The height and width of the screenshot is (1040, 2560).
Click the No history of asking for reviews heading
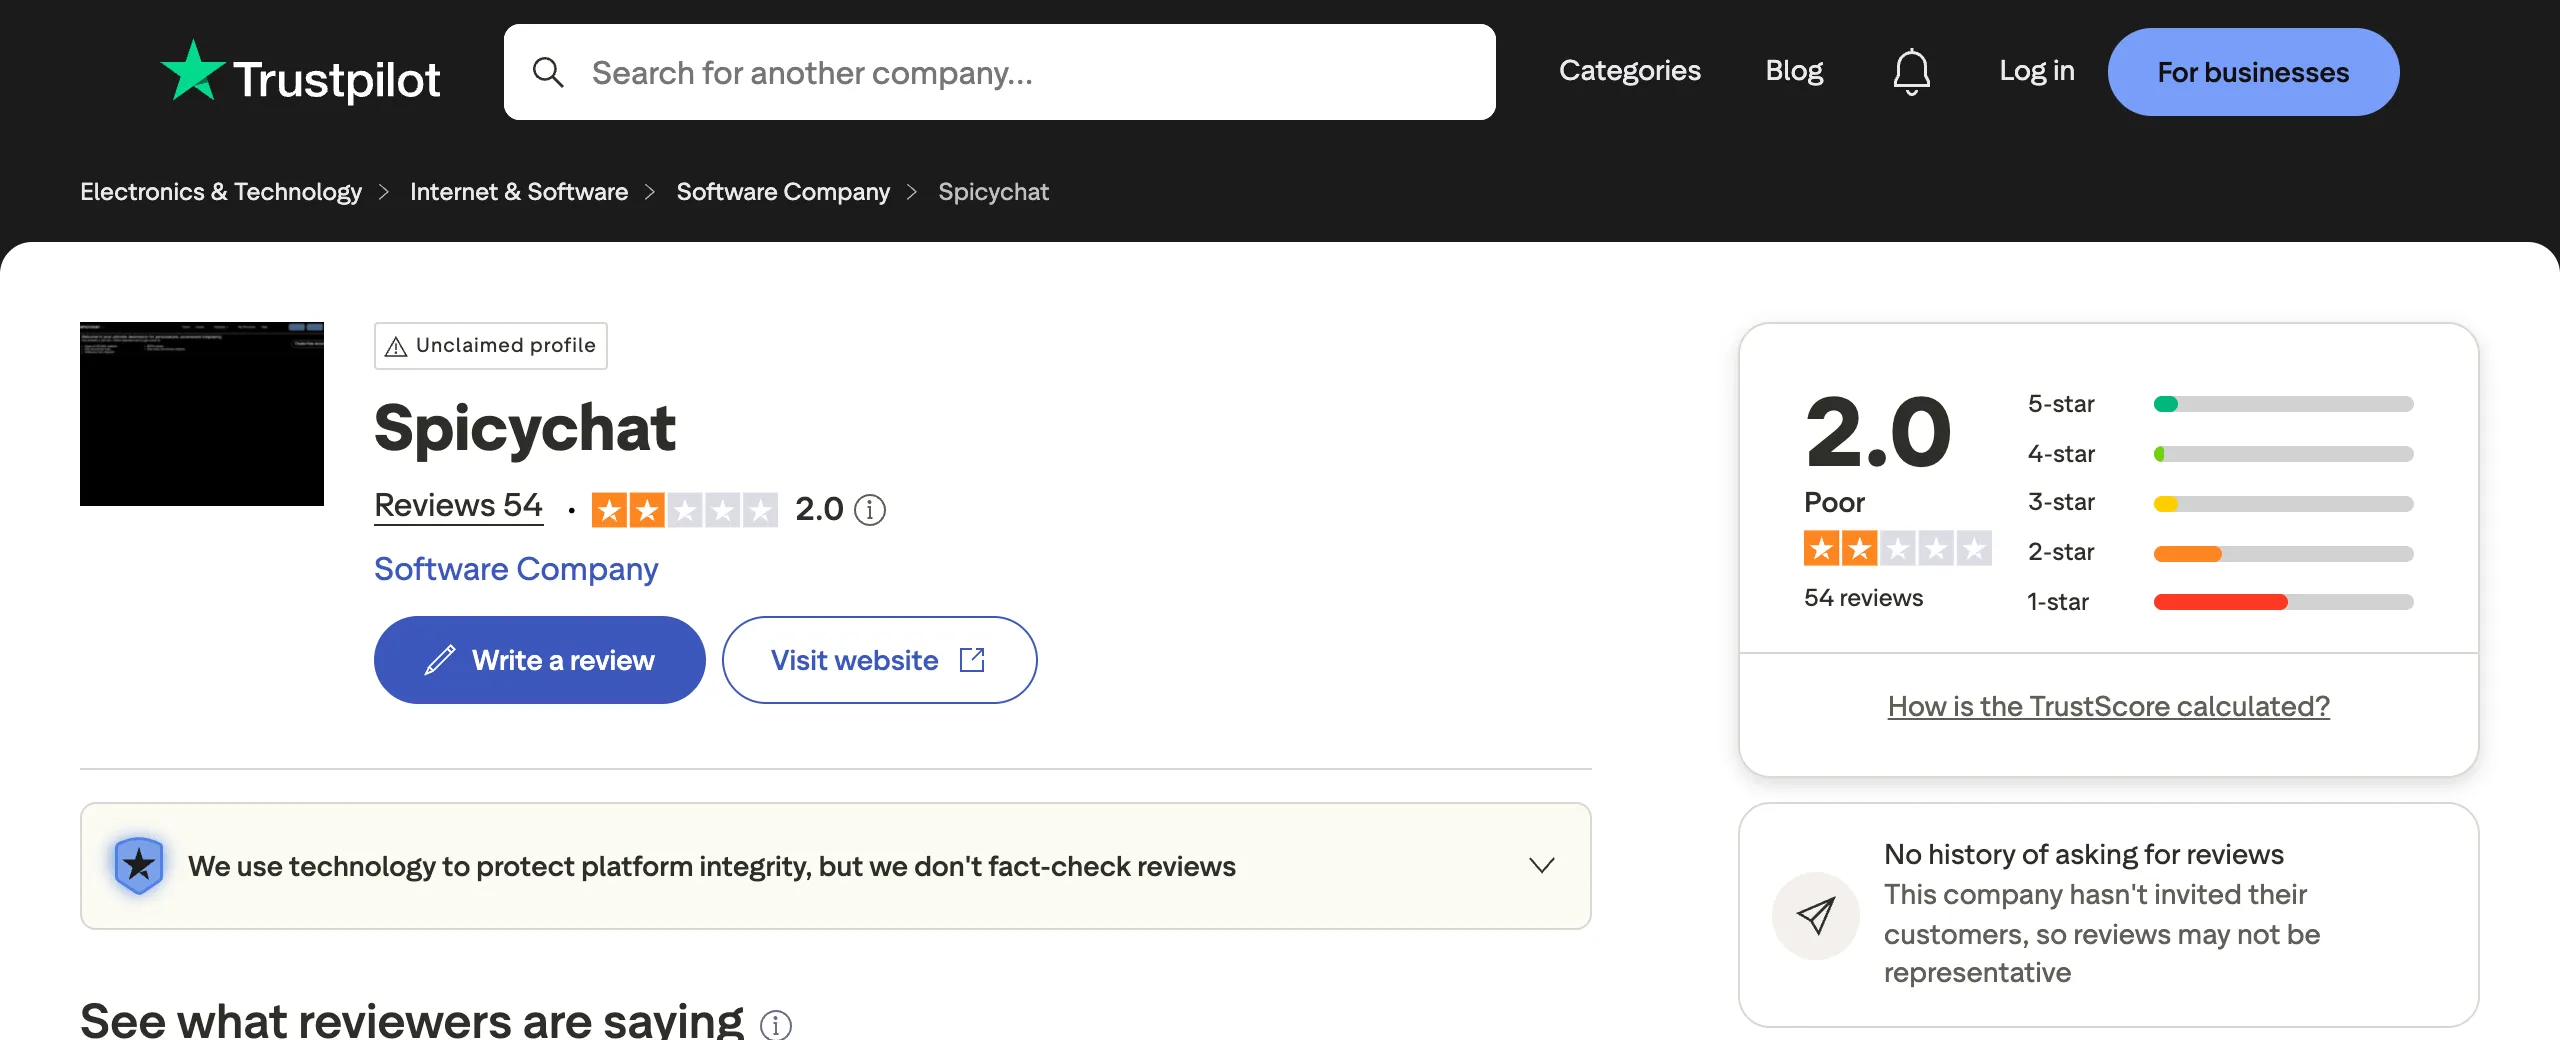(x=2084, y=854)
